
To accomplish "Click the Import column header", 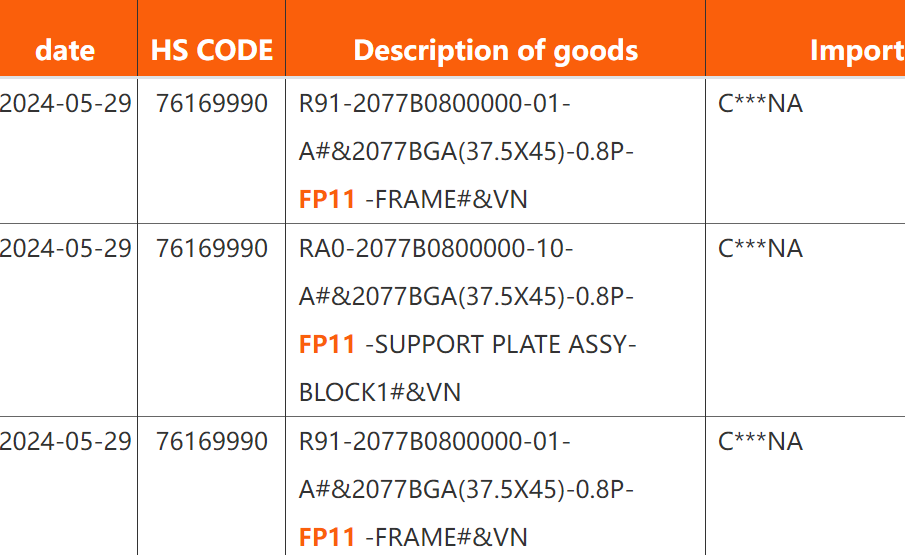I will coord(857,51).
